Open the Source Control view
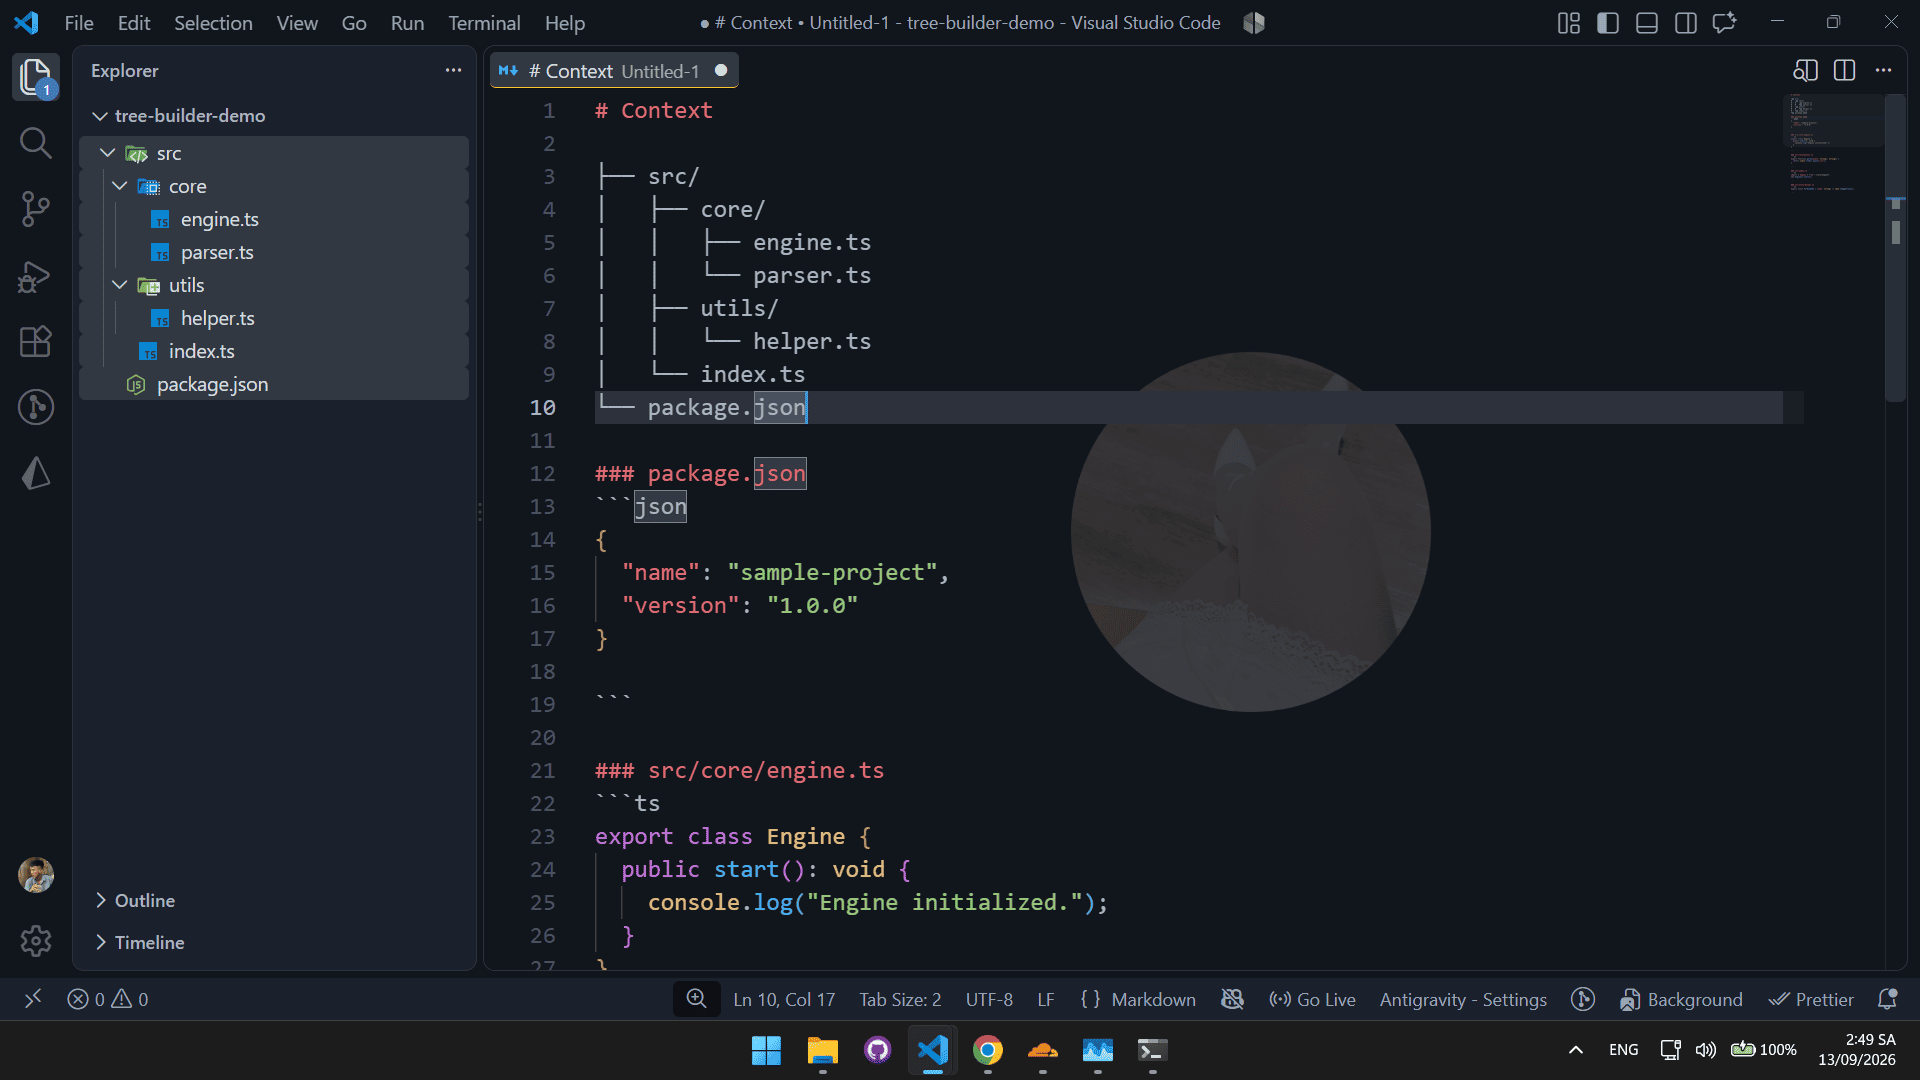This screenshot has width=1920, height=1080. pos(36,209)
